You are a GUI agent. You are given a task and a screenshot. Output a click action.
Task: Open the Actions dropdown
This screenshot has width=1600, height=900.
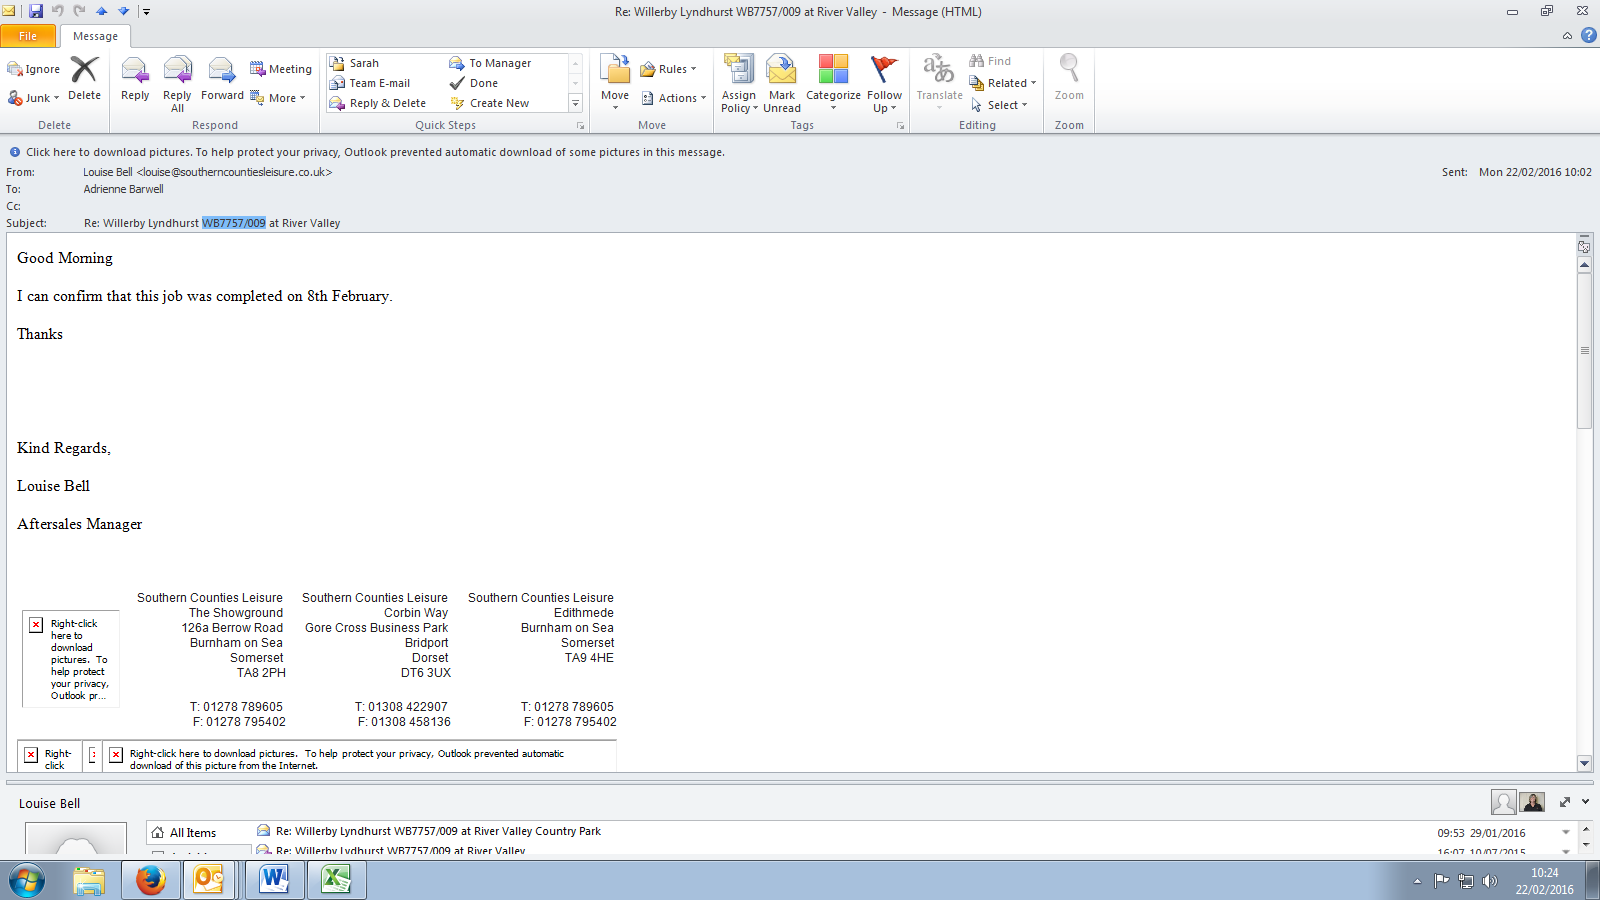pyautogui.click(x=674, y=98)
